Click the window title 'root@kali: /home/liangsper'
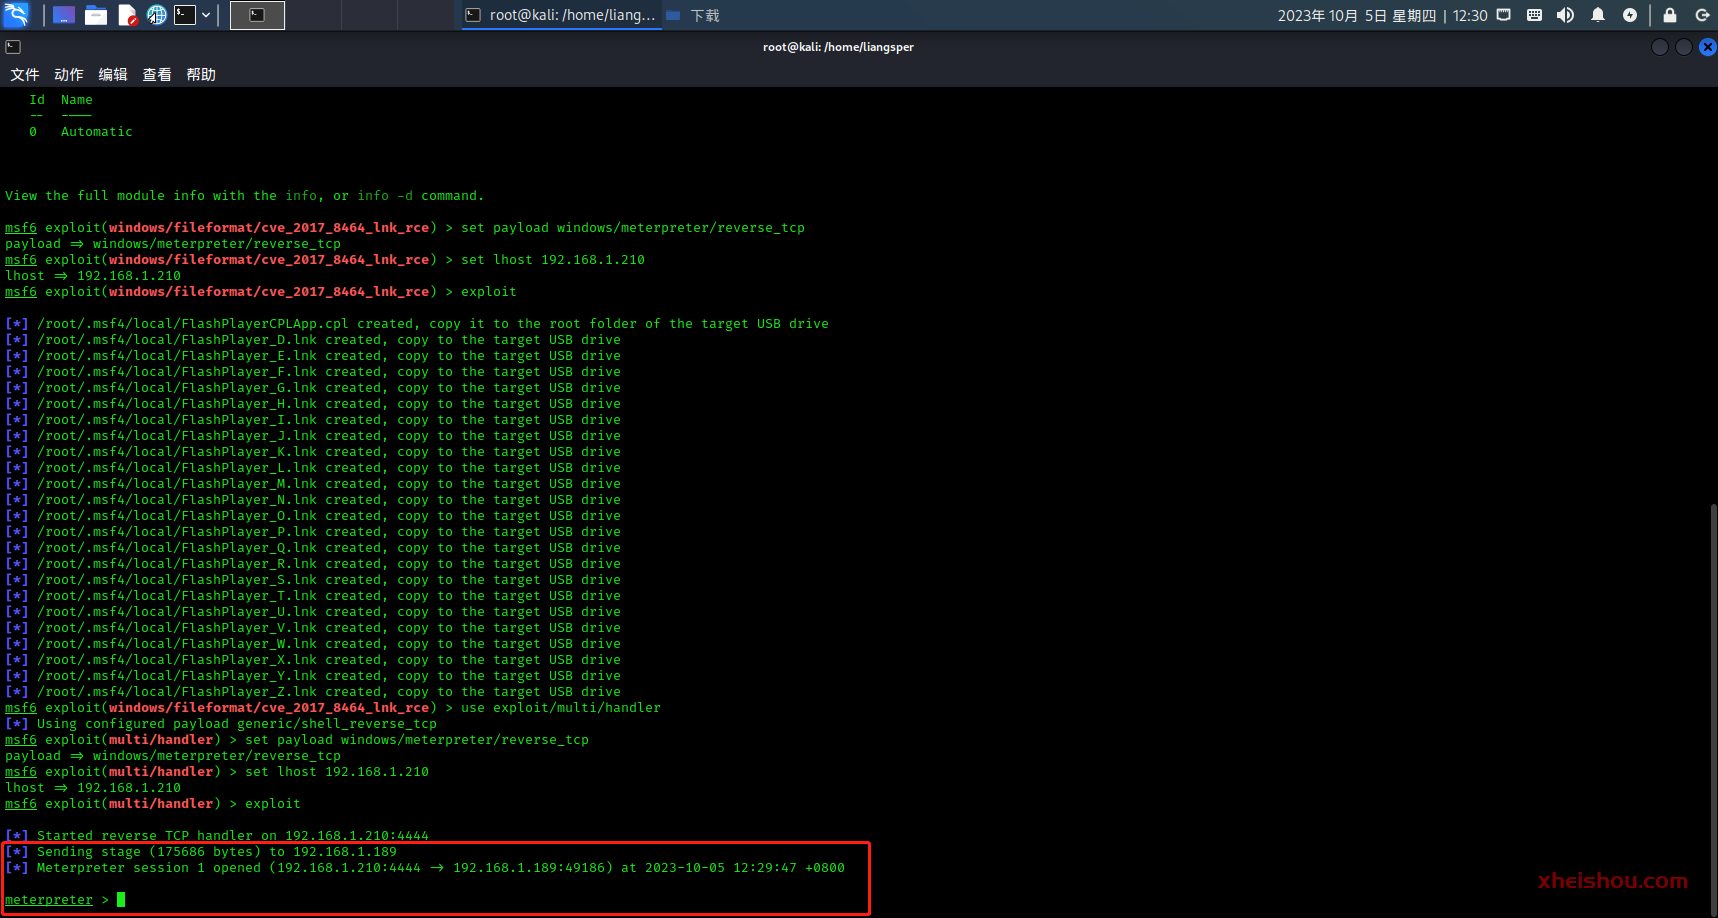 (838, 47)
